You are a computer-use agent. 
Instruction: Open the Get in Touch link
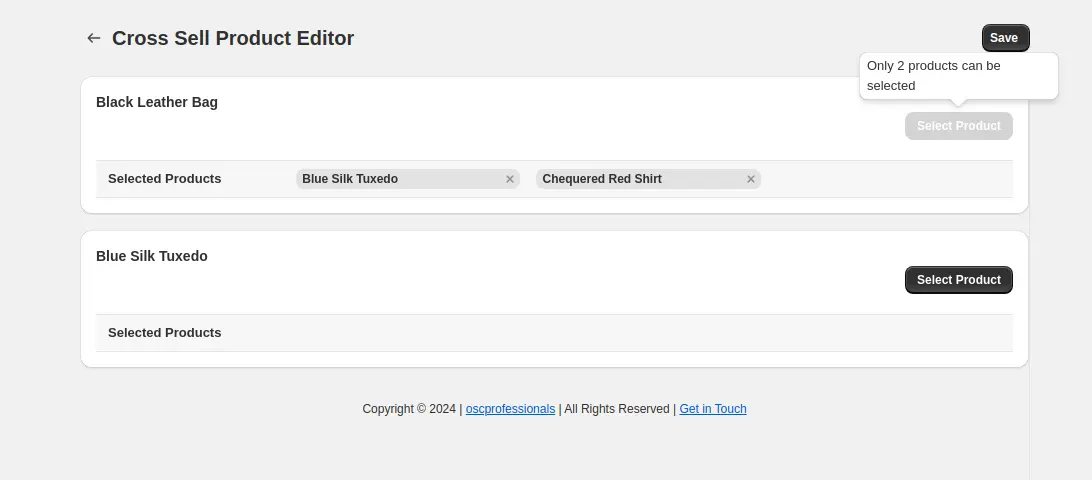click(713, 409)
